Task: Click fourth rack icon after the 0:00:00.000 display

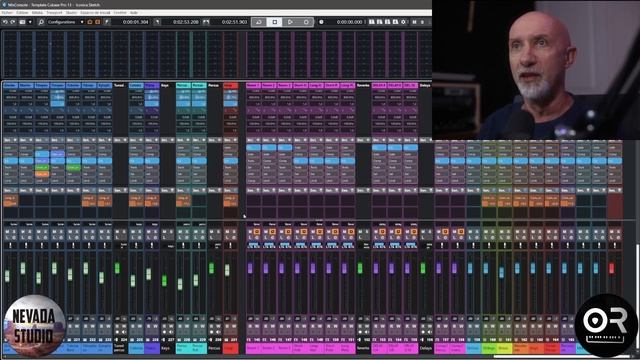Action: point(395,22)
